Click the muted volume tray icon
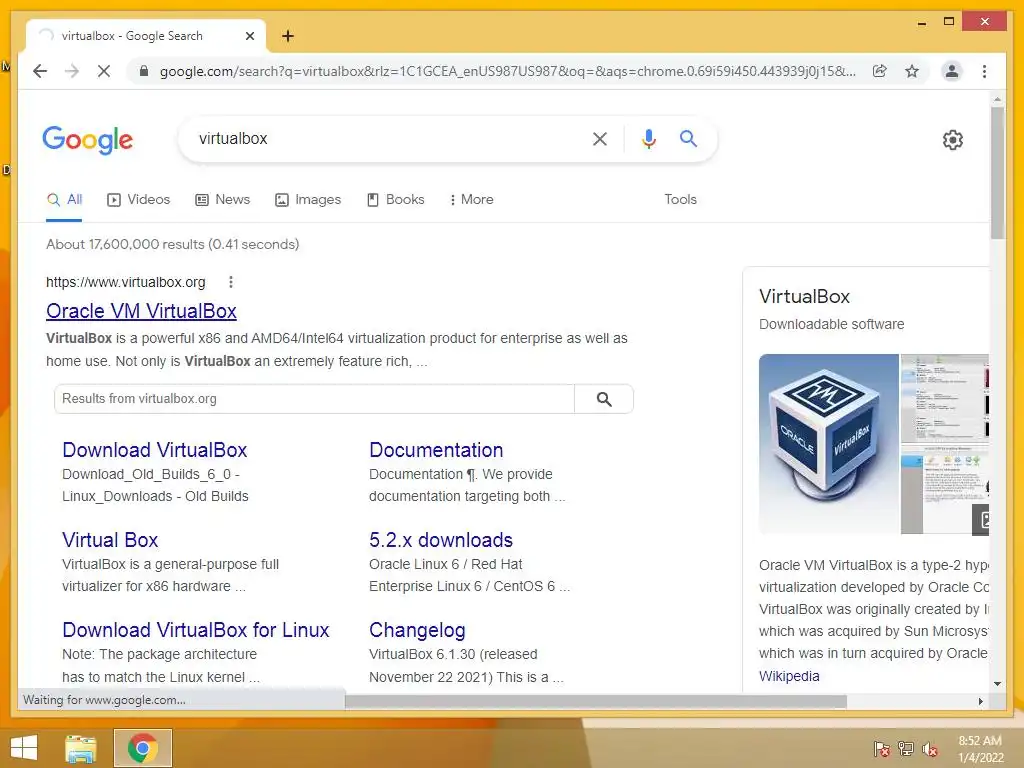The width and height of the screenshot is (1024, 768). coord(930,749)
